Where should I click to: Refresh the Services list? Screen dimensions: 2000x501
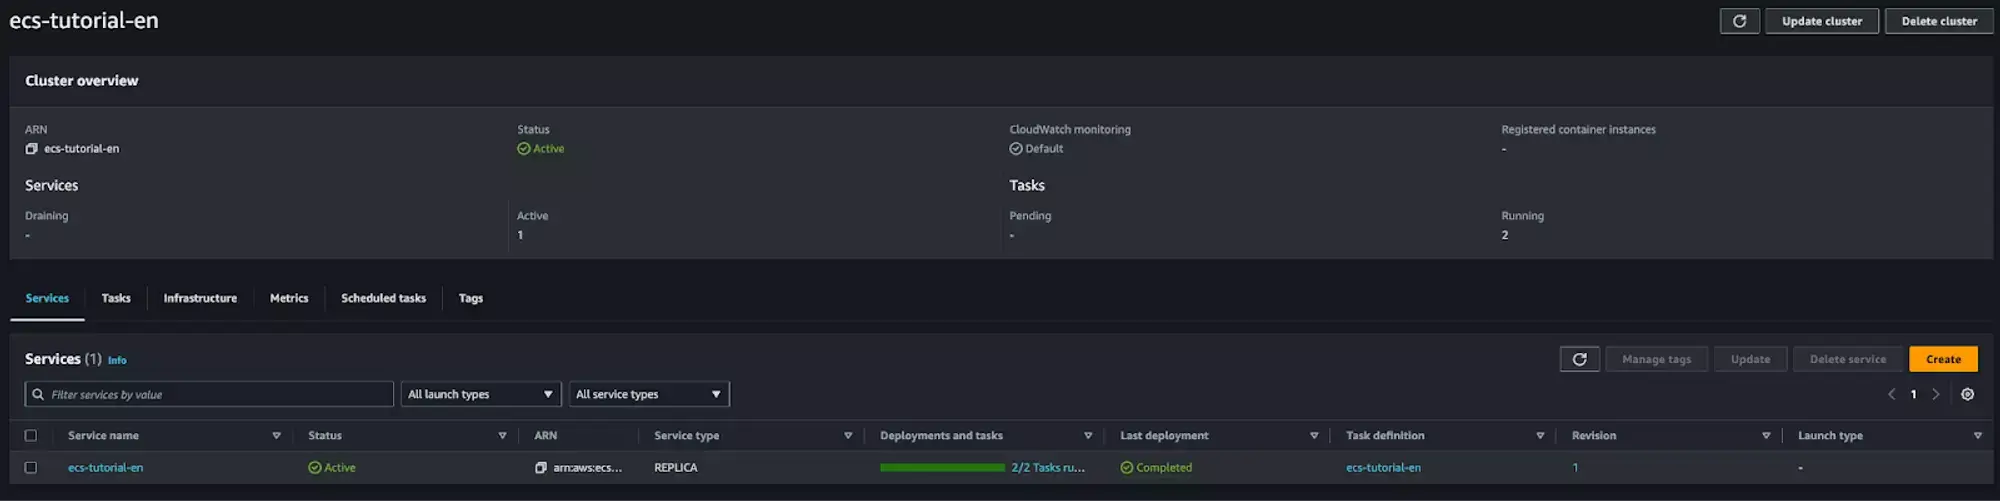pyautogui.click(x=1579, y=359)
